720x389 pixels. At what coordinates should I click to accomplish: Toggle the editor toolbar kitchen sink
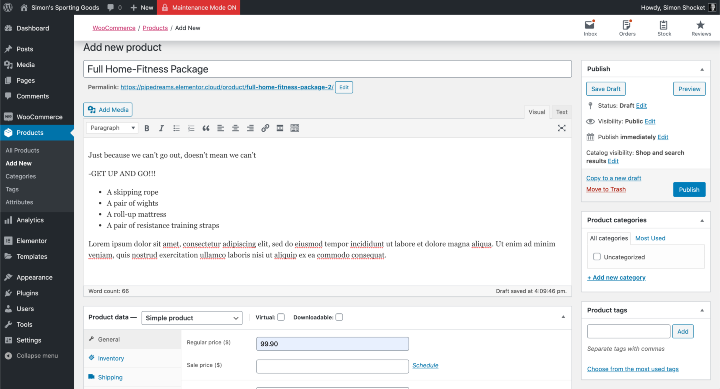point(295,128)
